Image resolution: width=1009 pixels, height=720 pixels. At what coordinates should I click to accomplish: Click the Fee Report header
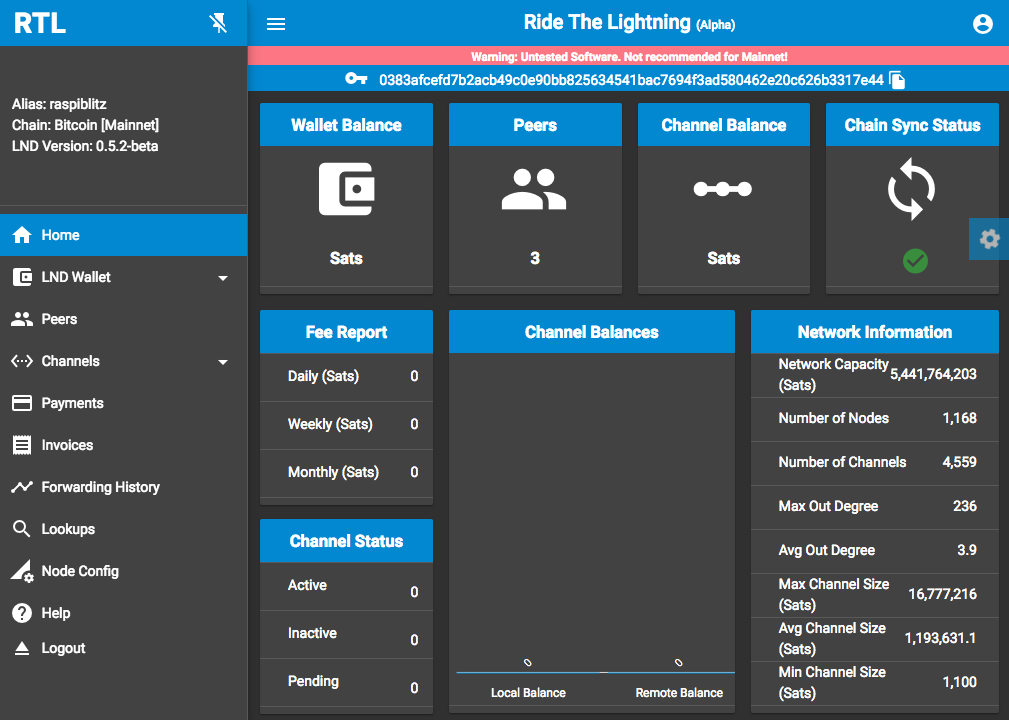click(346, 332)
